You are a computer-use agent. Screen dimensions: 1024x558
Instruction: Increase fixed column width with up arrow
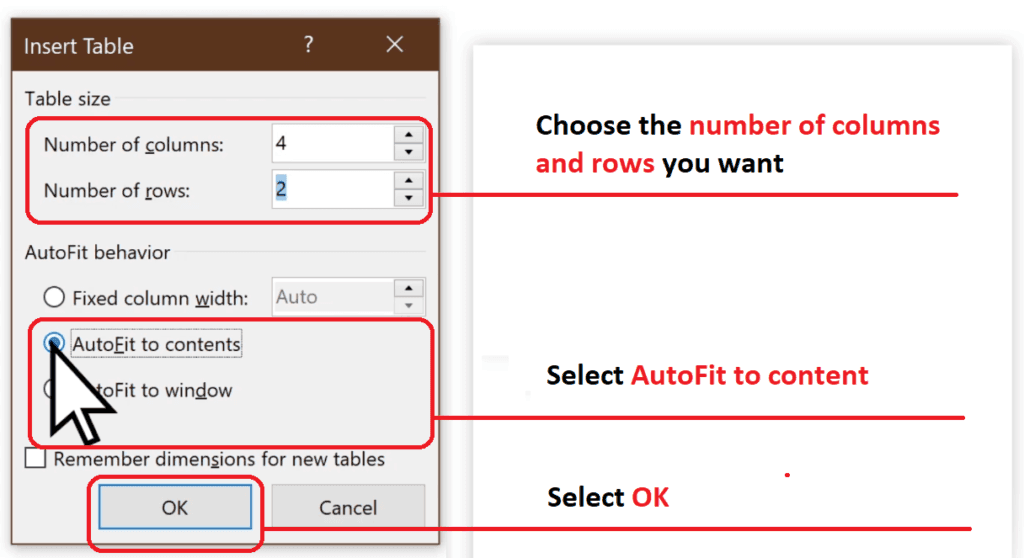[409, 288]
